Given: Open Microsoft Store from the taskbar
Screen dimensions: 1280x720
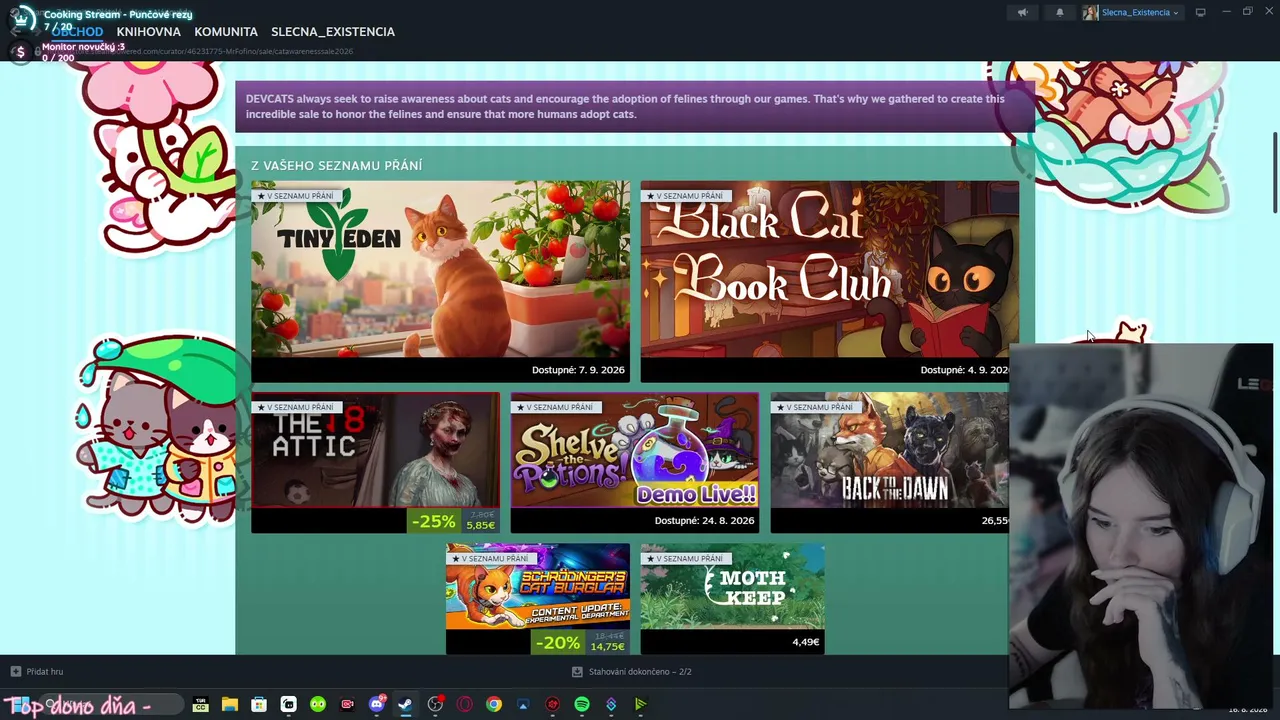Looking at the screenshot, I should 259,704.
